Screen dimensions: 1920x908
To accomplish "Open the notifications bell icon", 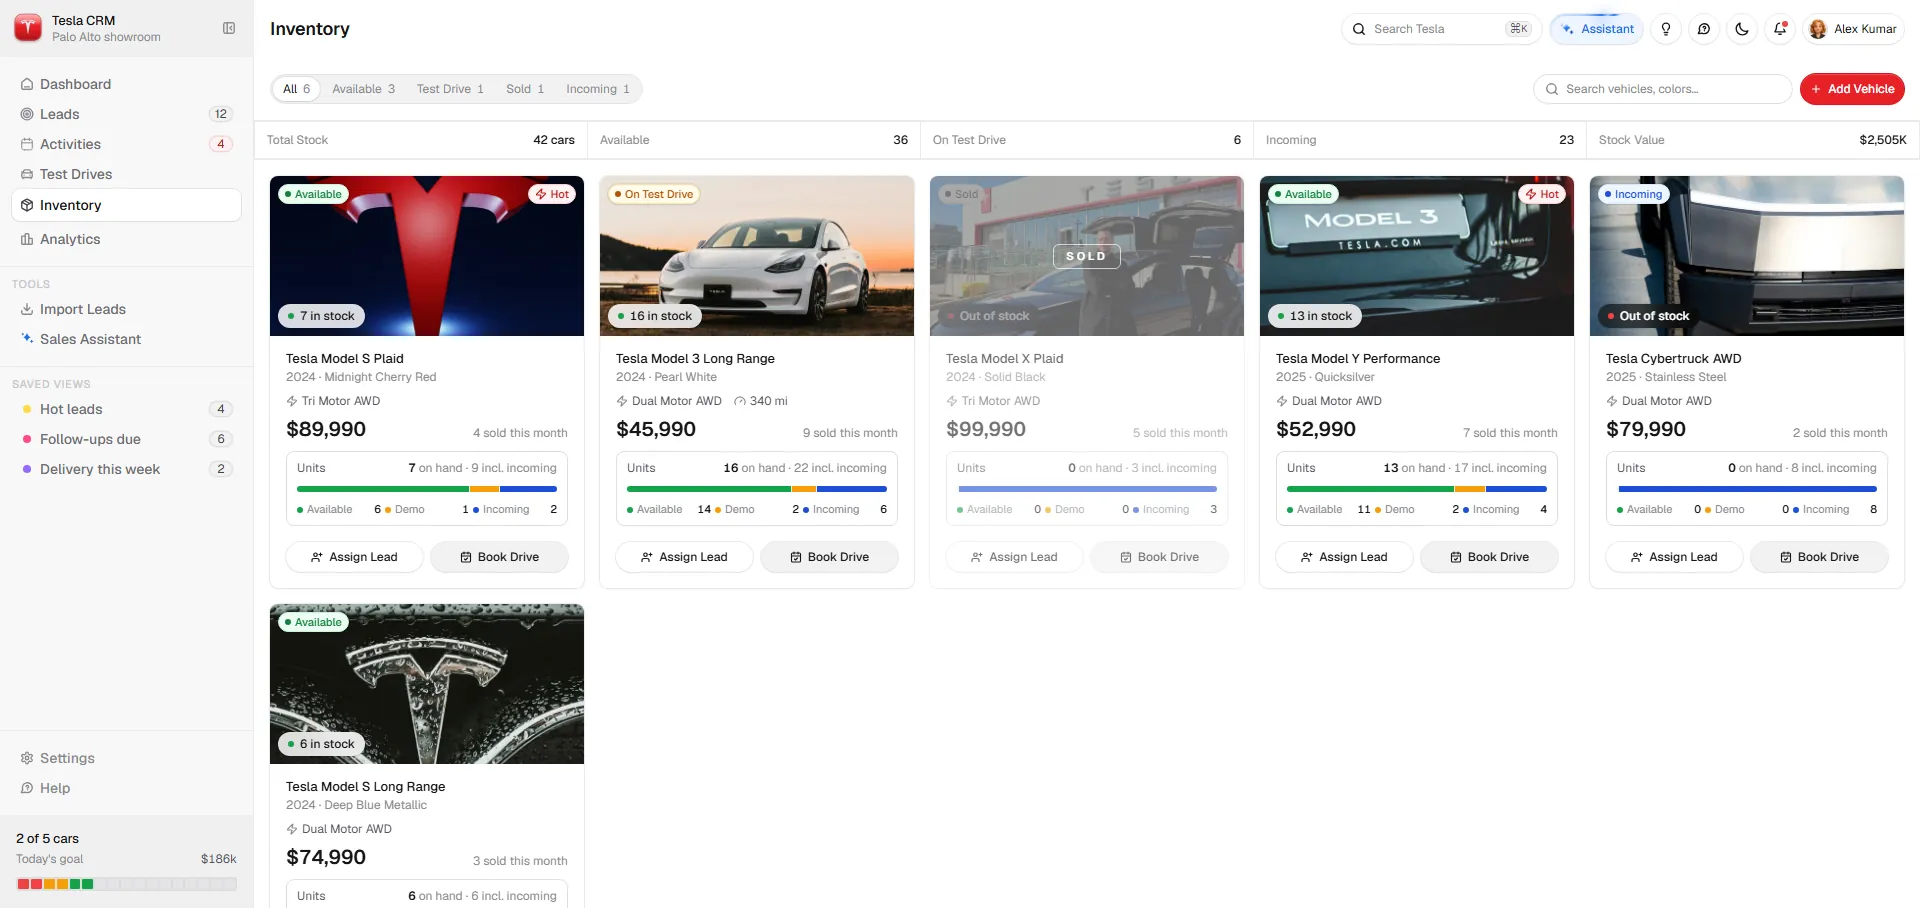I will click(x=1780, y=29).
